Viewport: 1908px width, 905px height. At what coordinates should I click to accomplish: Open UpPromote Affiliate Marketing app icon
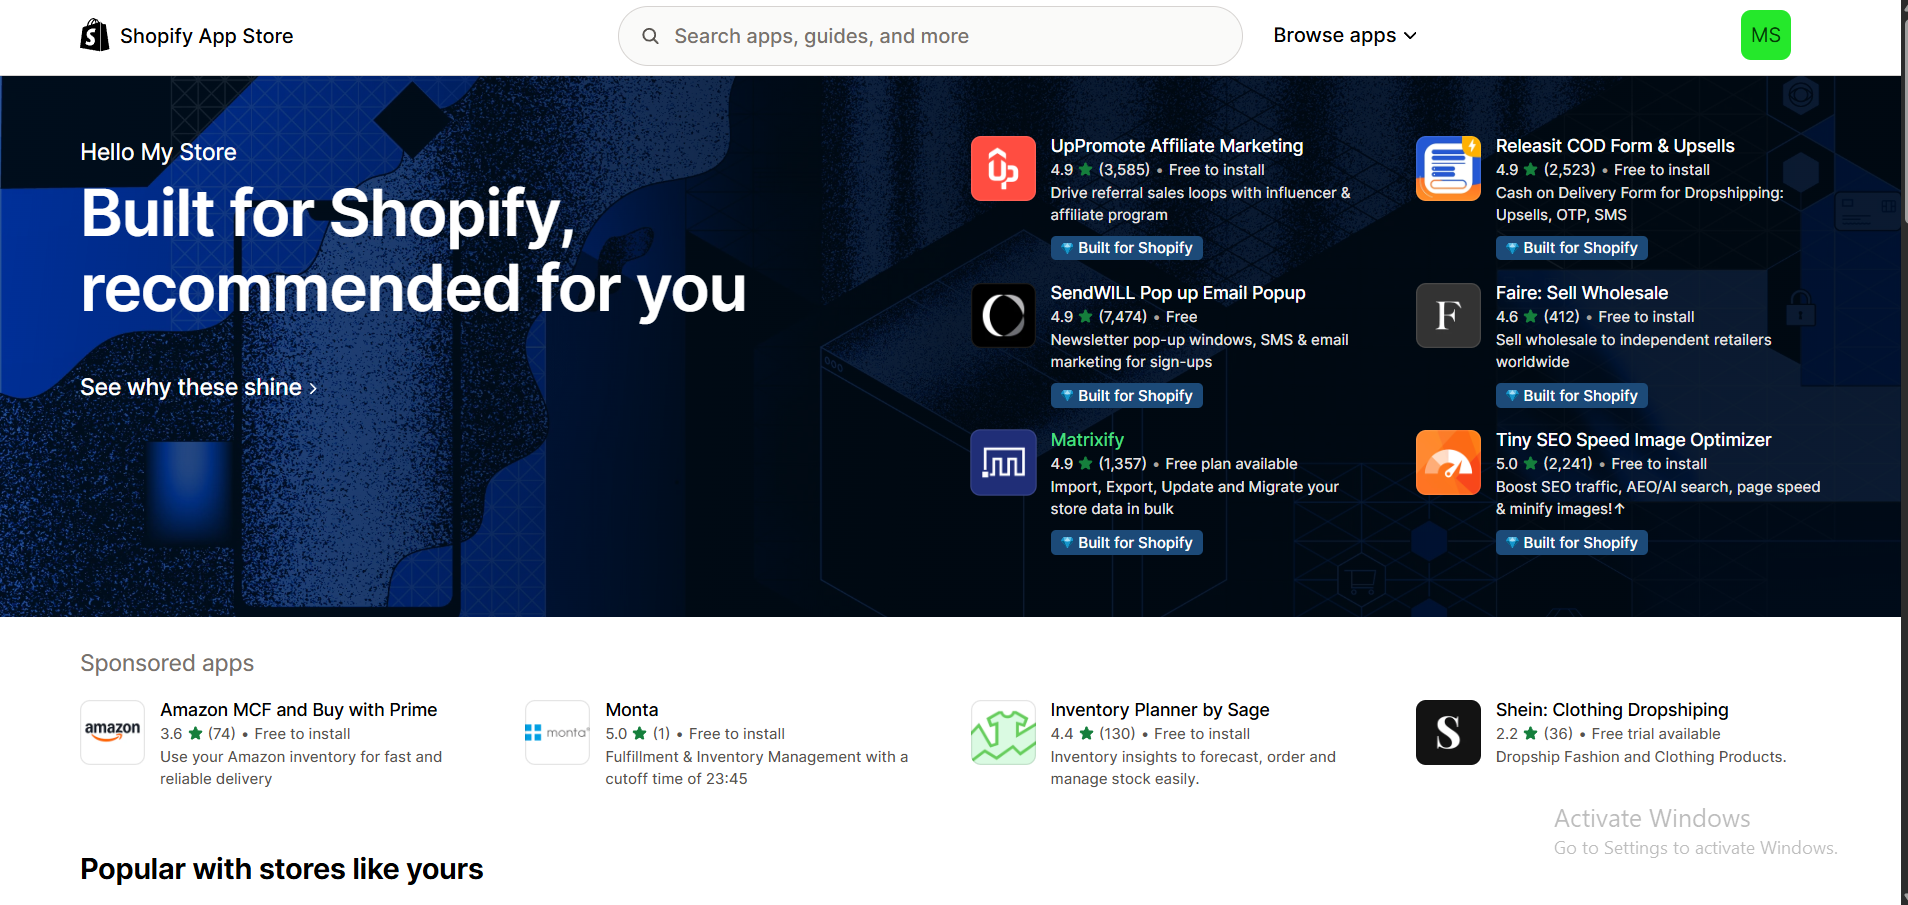coord(1003,168)
